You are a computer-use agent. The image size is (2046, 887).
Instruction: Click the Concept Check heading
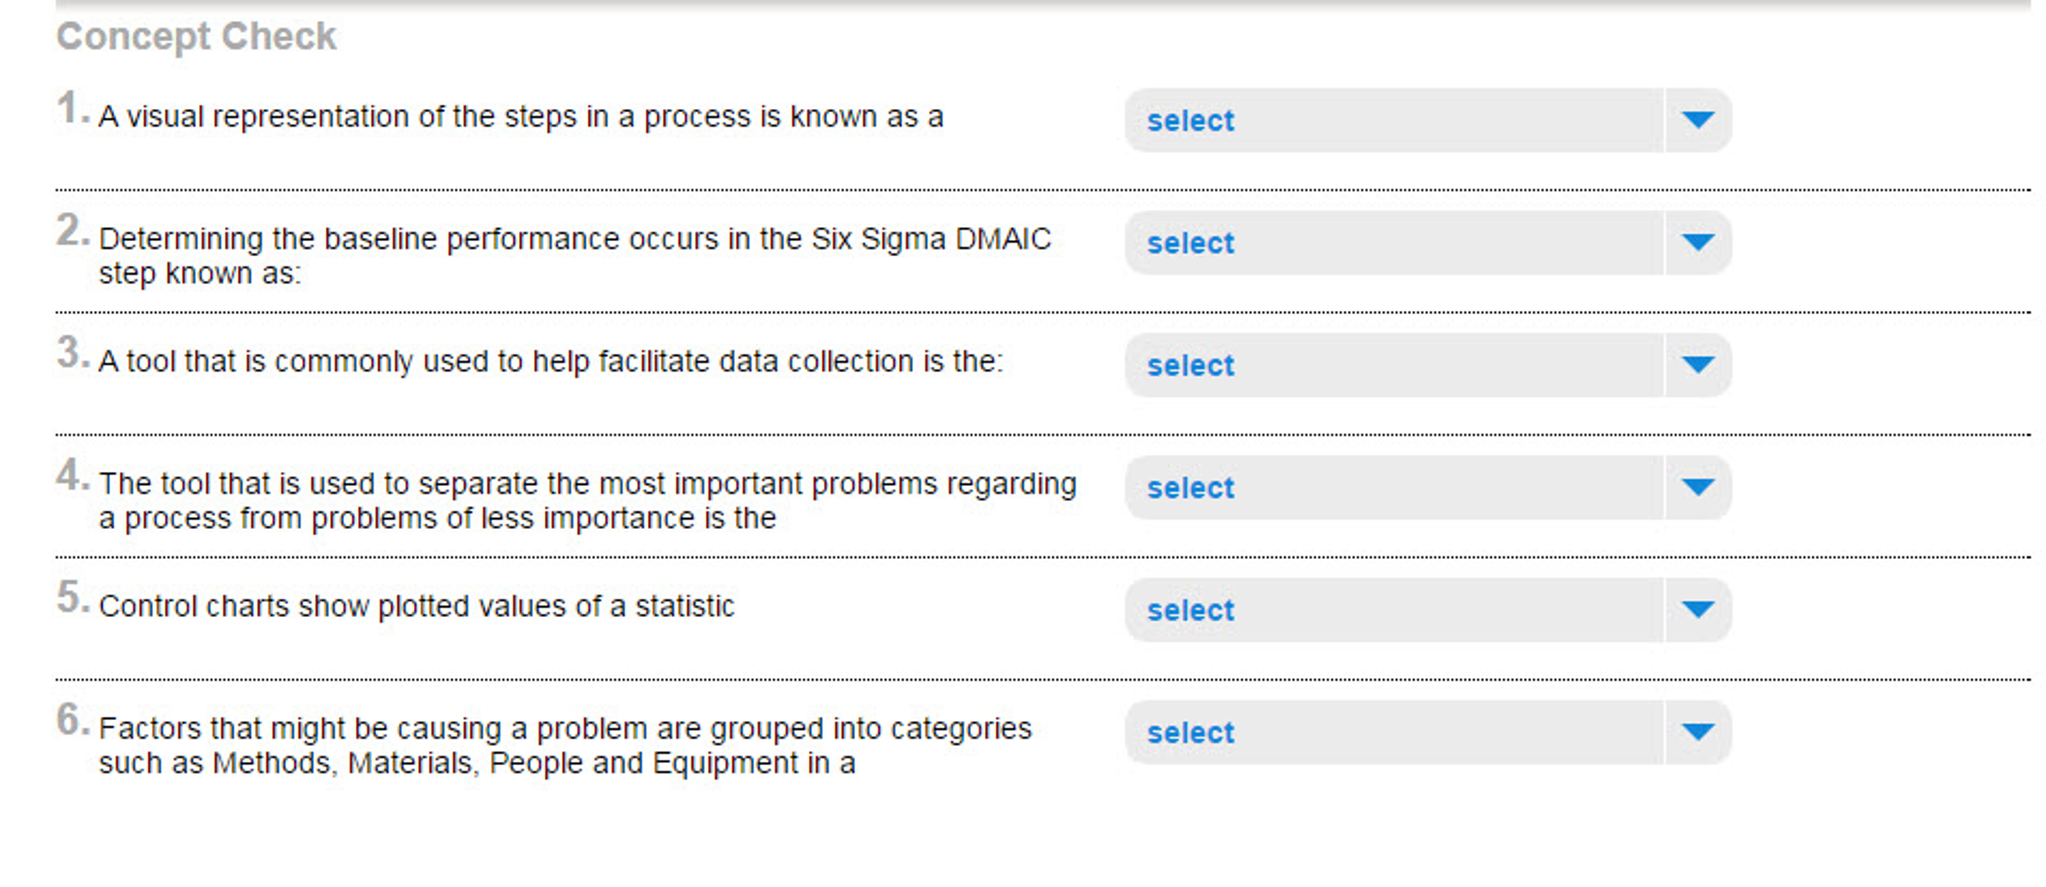pos(196,36)
